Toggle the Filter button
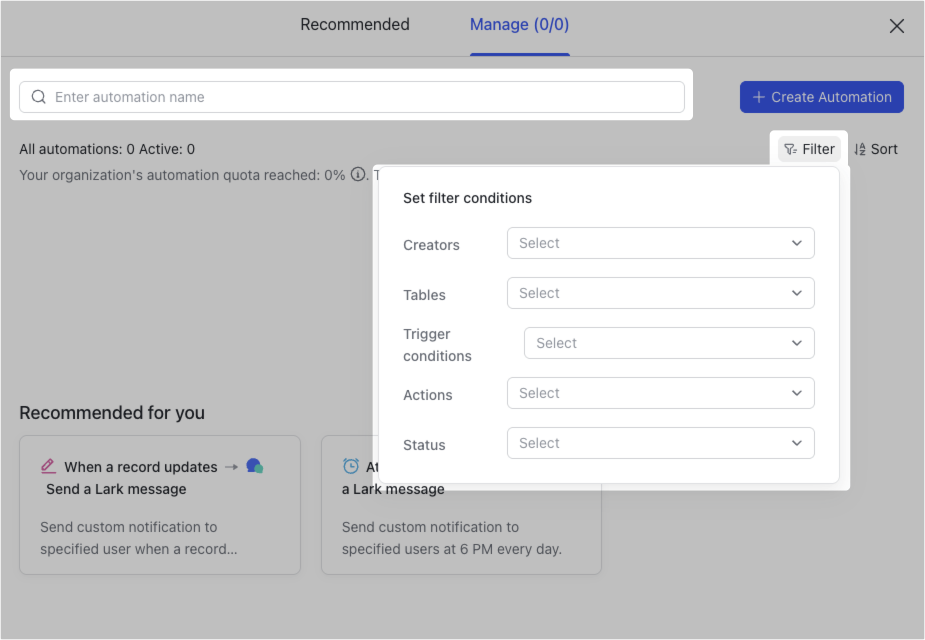This screenshot has width=925, height=640. (x=809, y=149)
